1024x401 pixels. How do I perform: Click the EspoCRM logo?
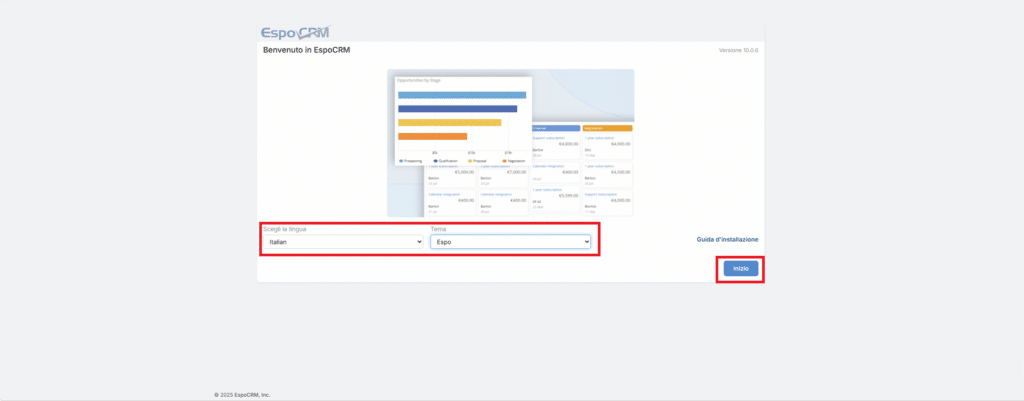tap(296, 33)
